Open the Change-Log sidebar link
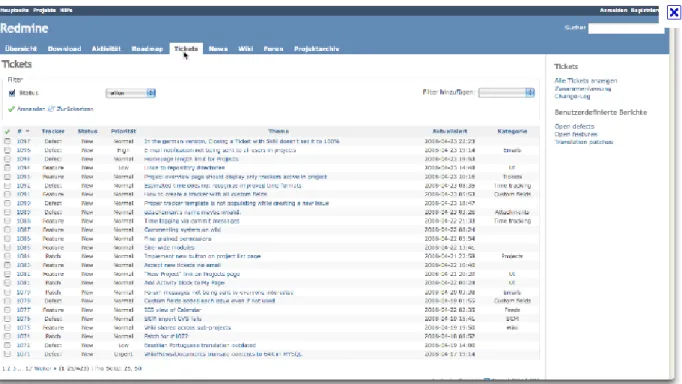Image resolution: width=682 pixels, height=384 pixels. tap(572, 97)
